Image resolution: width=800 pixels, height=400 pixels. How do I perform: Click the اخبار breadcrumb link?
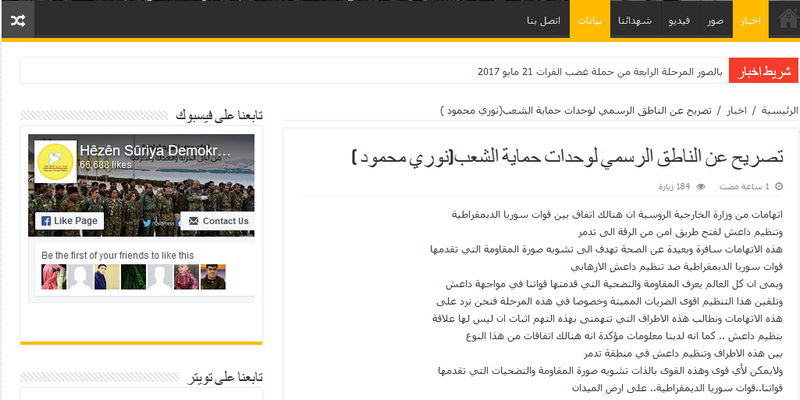pos(737,110)
